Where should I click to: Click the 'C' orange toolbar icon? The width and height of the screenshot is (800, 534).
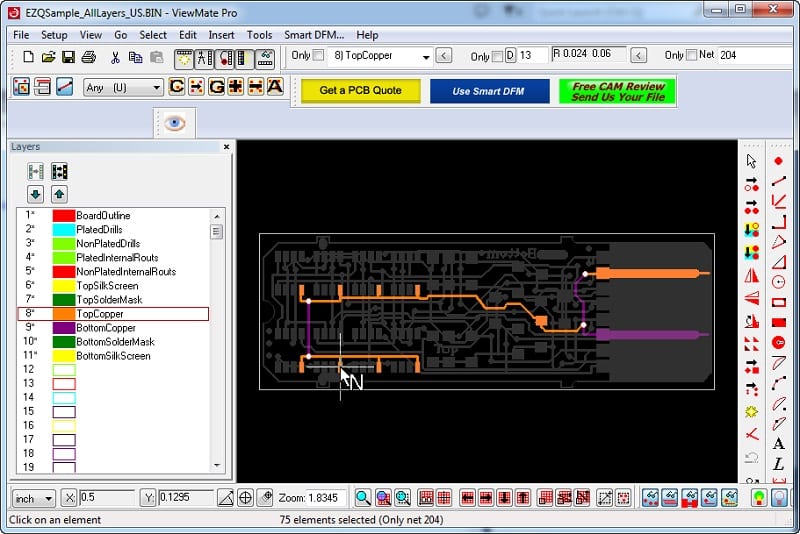[177, 87]
